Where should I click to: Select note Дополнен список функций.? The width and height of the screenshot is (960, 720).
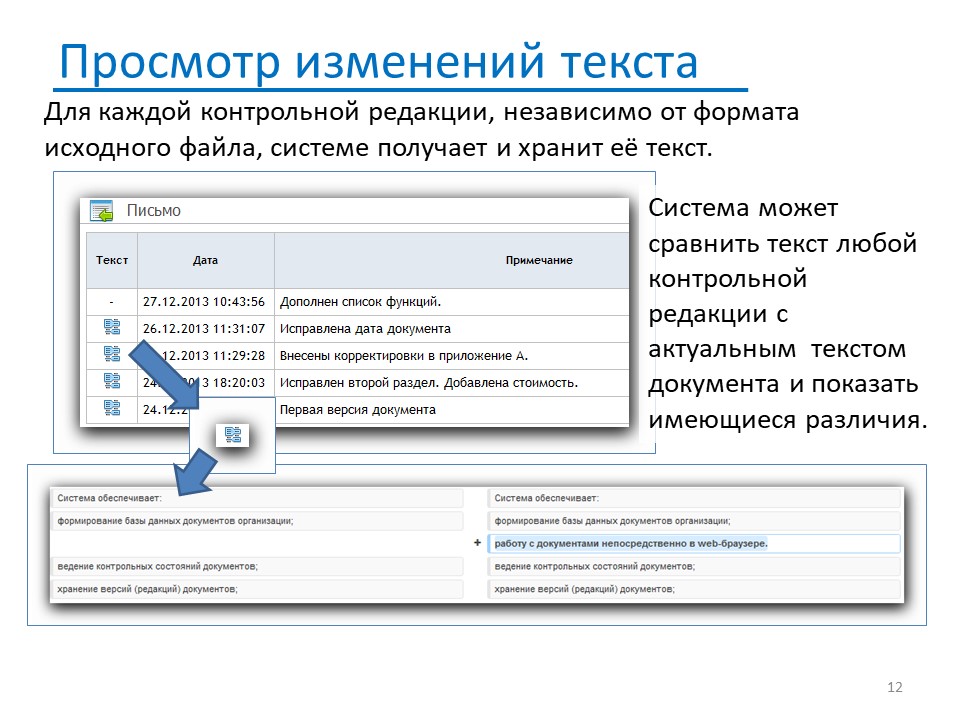click(361, 302)
